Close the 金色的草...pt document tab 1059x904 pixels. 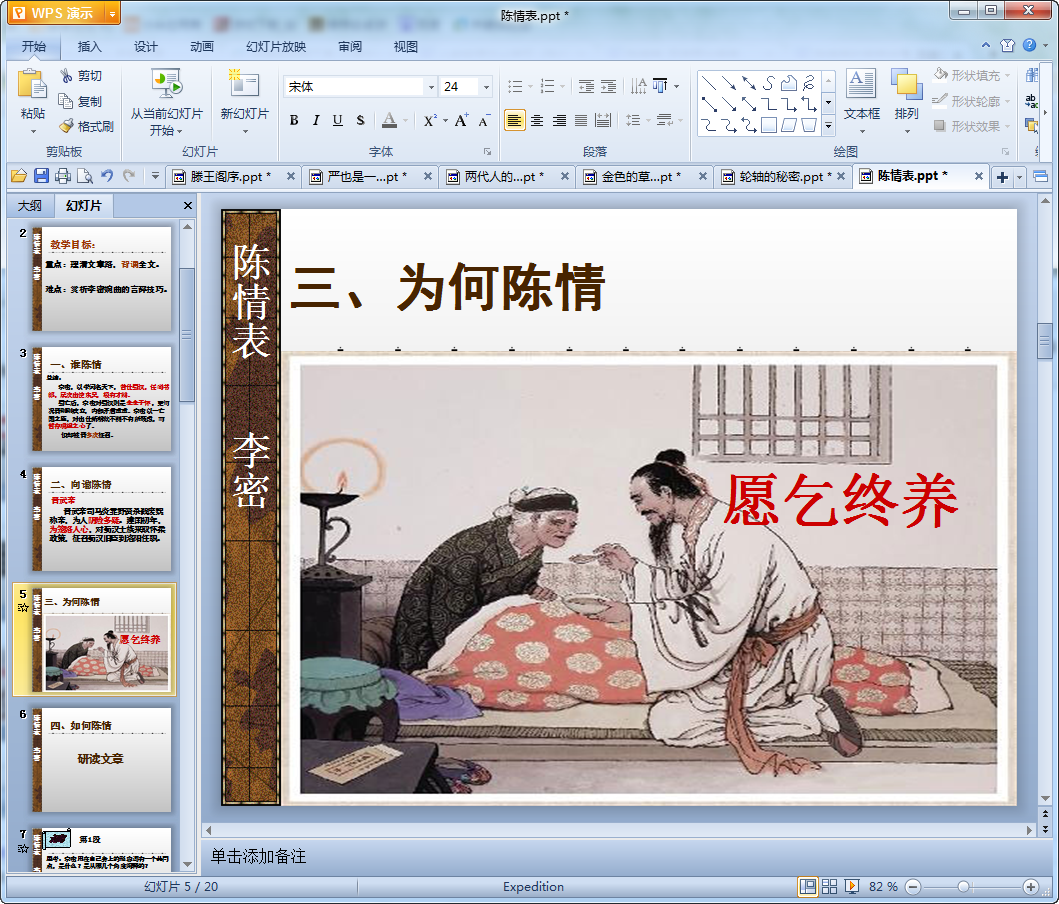[702, 176]
